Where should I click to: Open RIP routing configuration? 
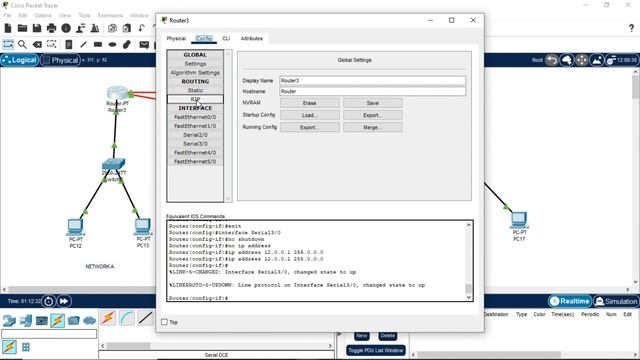tap(195, 99)
